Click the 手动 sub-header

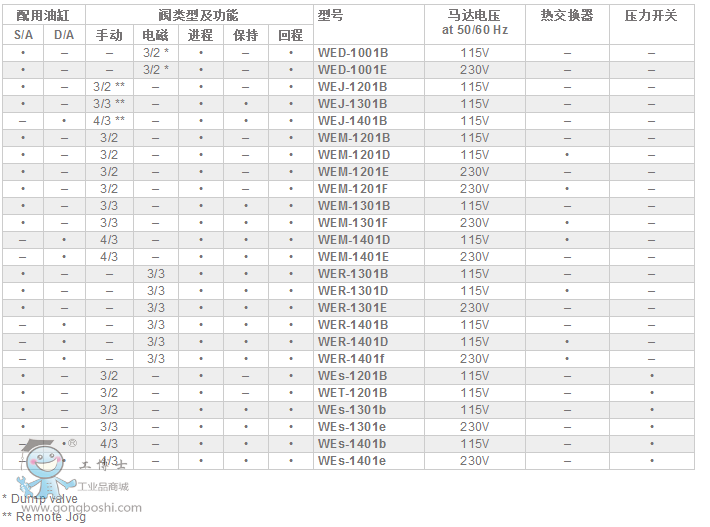click(109, 35)
